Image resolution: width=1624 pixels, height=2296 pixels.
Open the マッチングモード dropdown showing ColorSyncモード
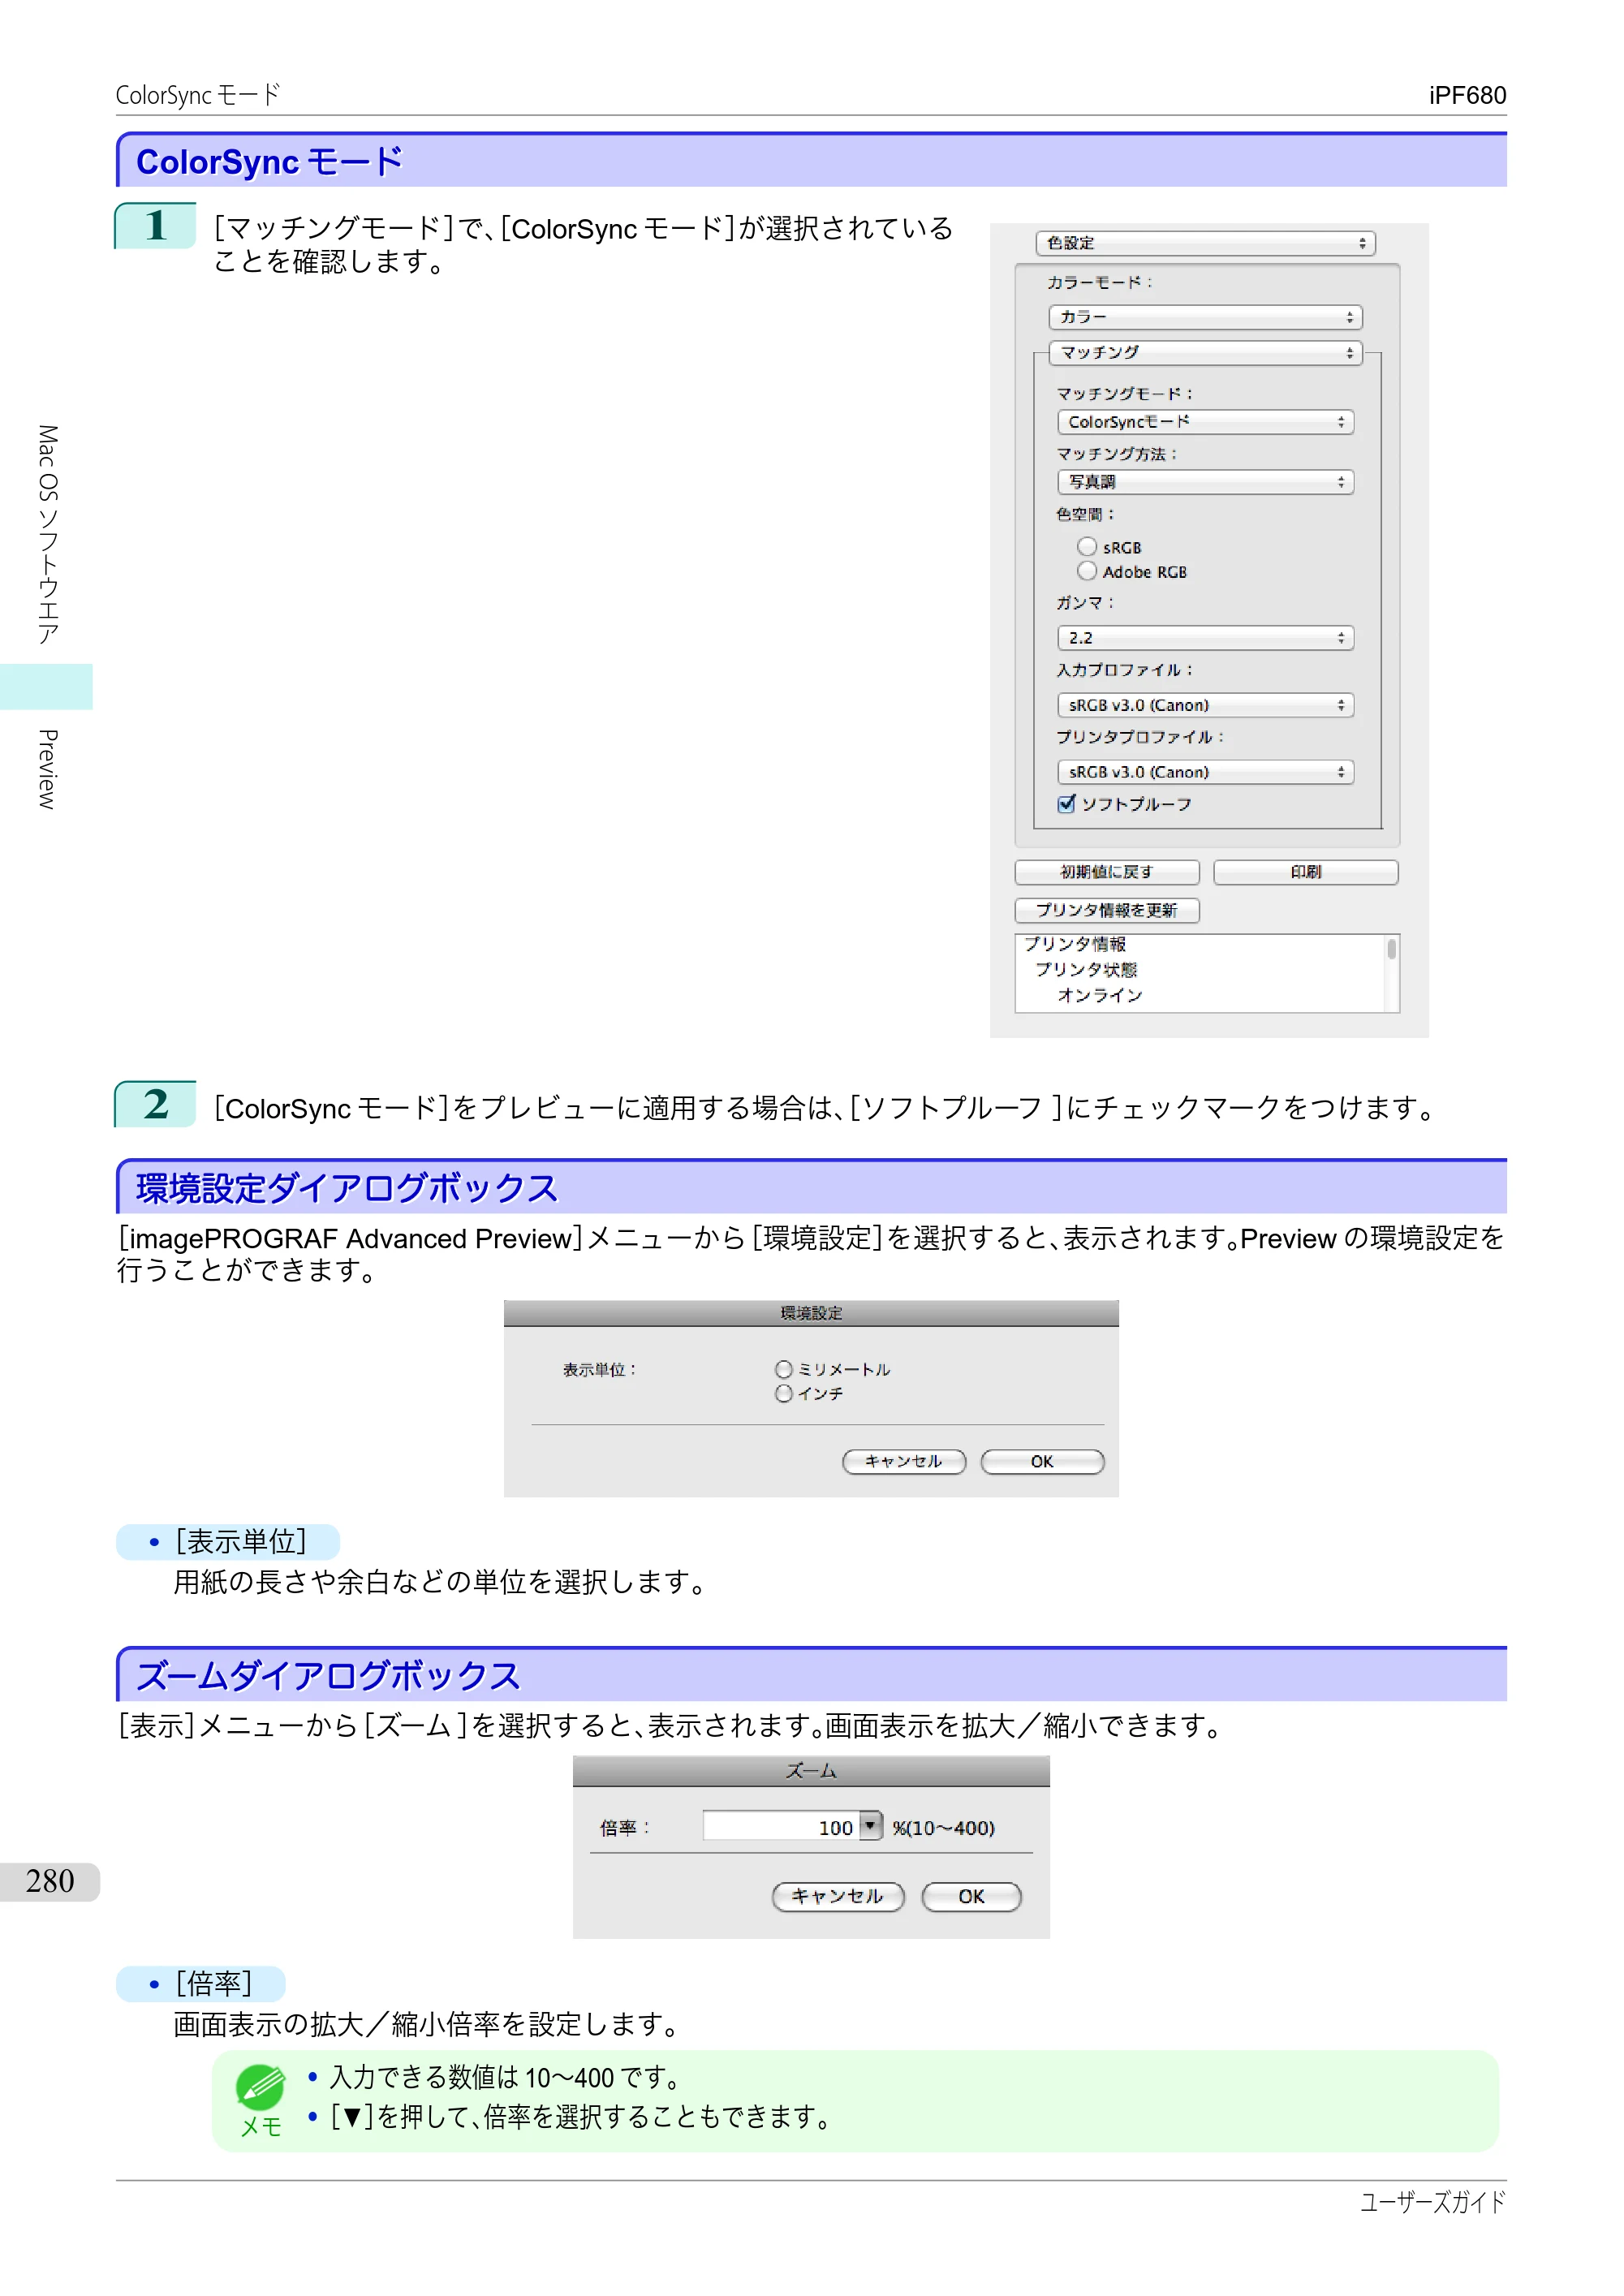pos(1205,422)
